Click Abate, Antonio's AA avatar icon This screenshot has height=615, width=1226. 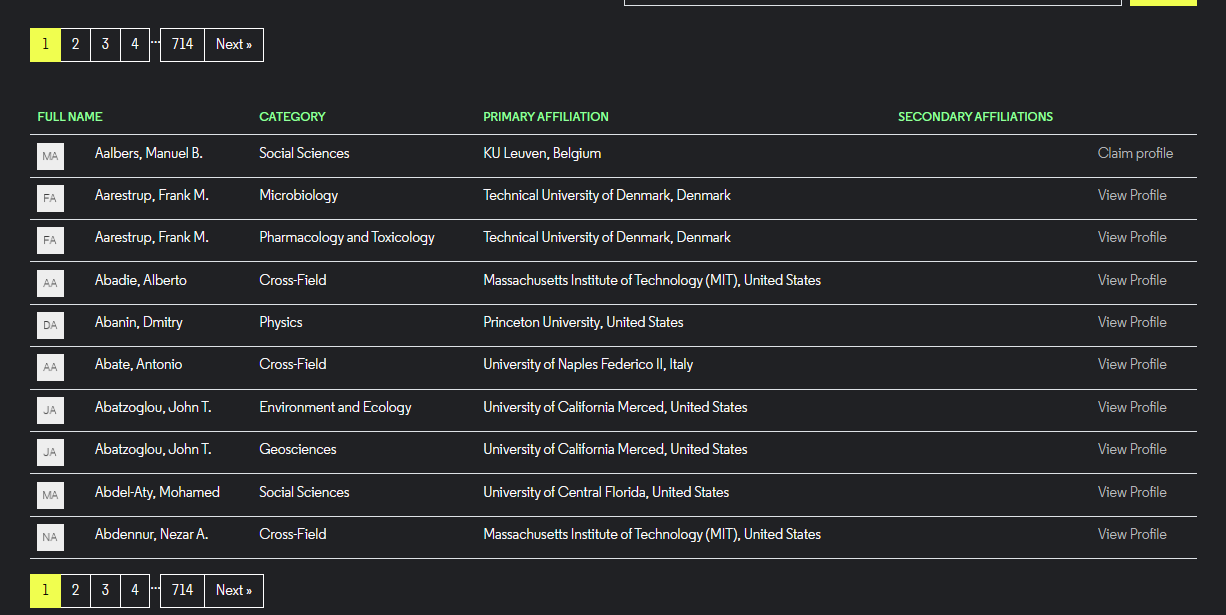(x=50, y=367)
